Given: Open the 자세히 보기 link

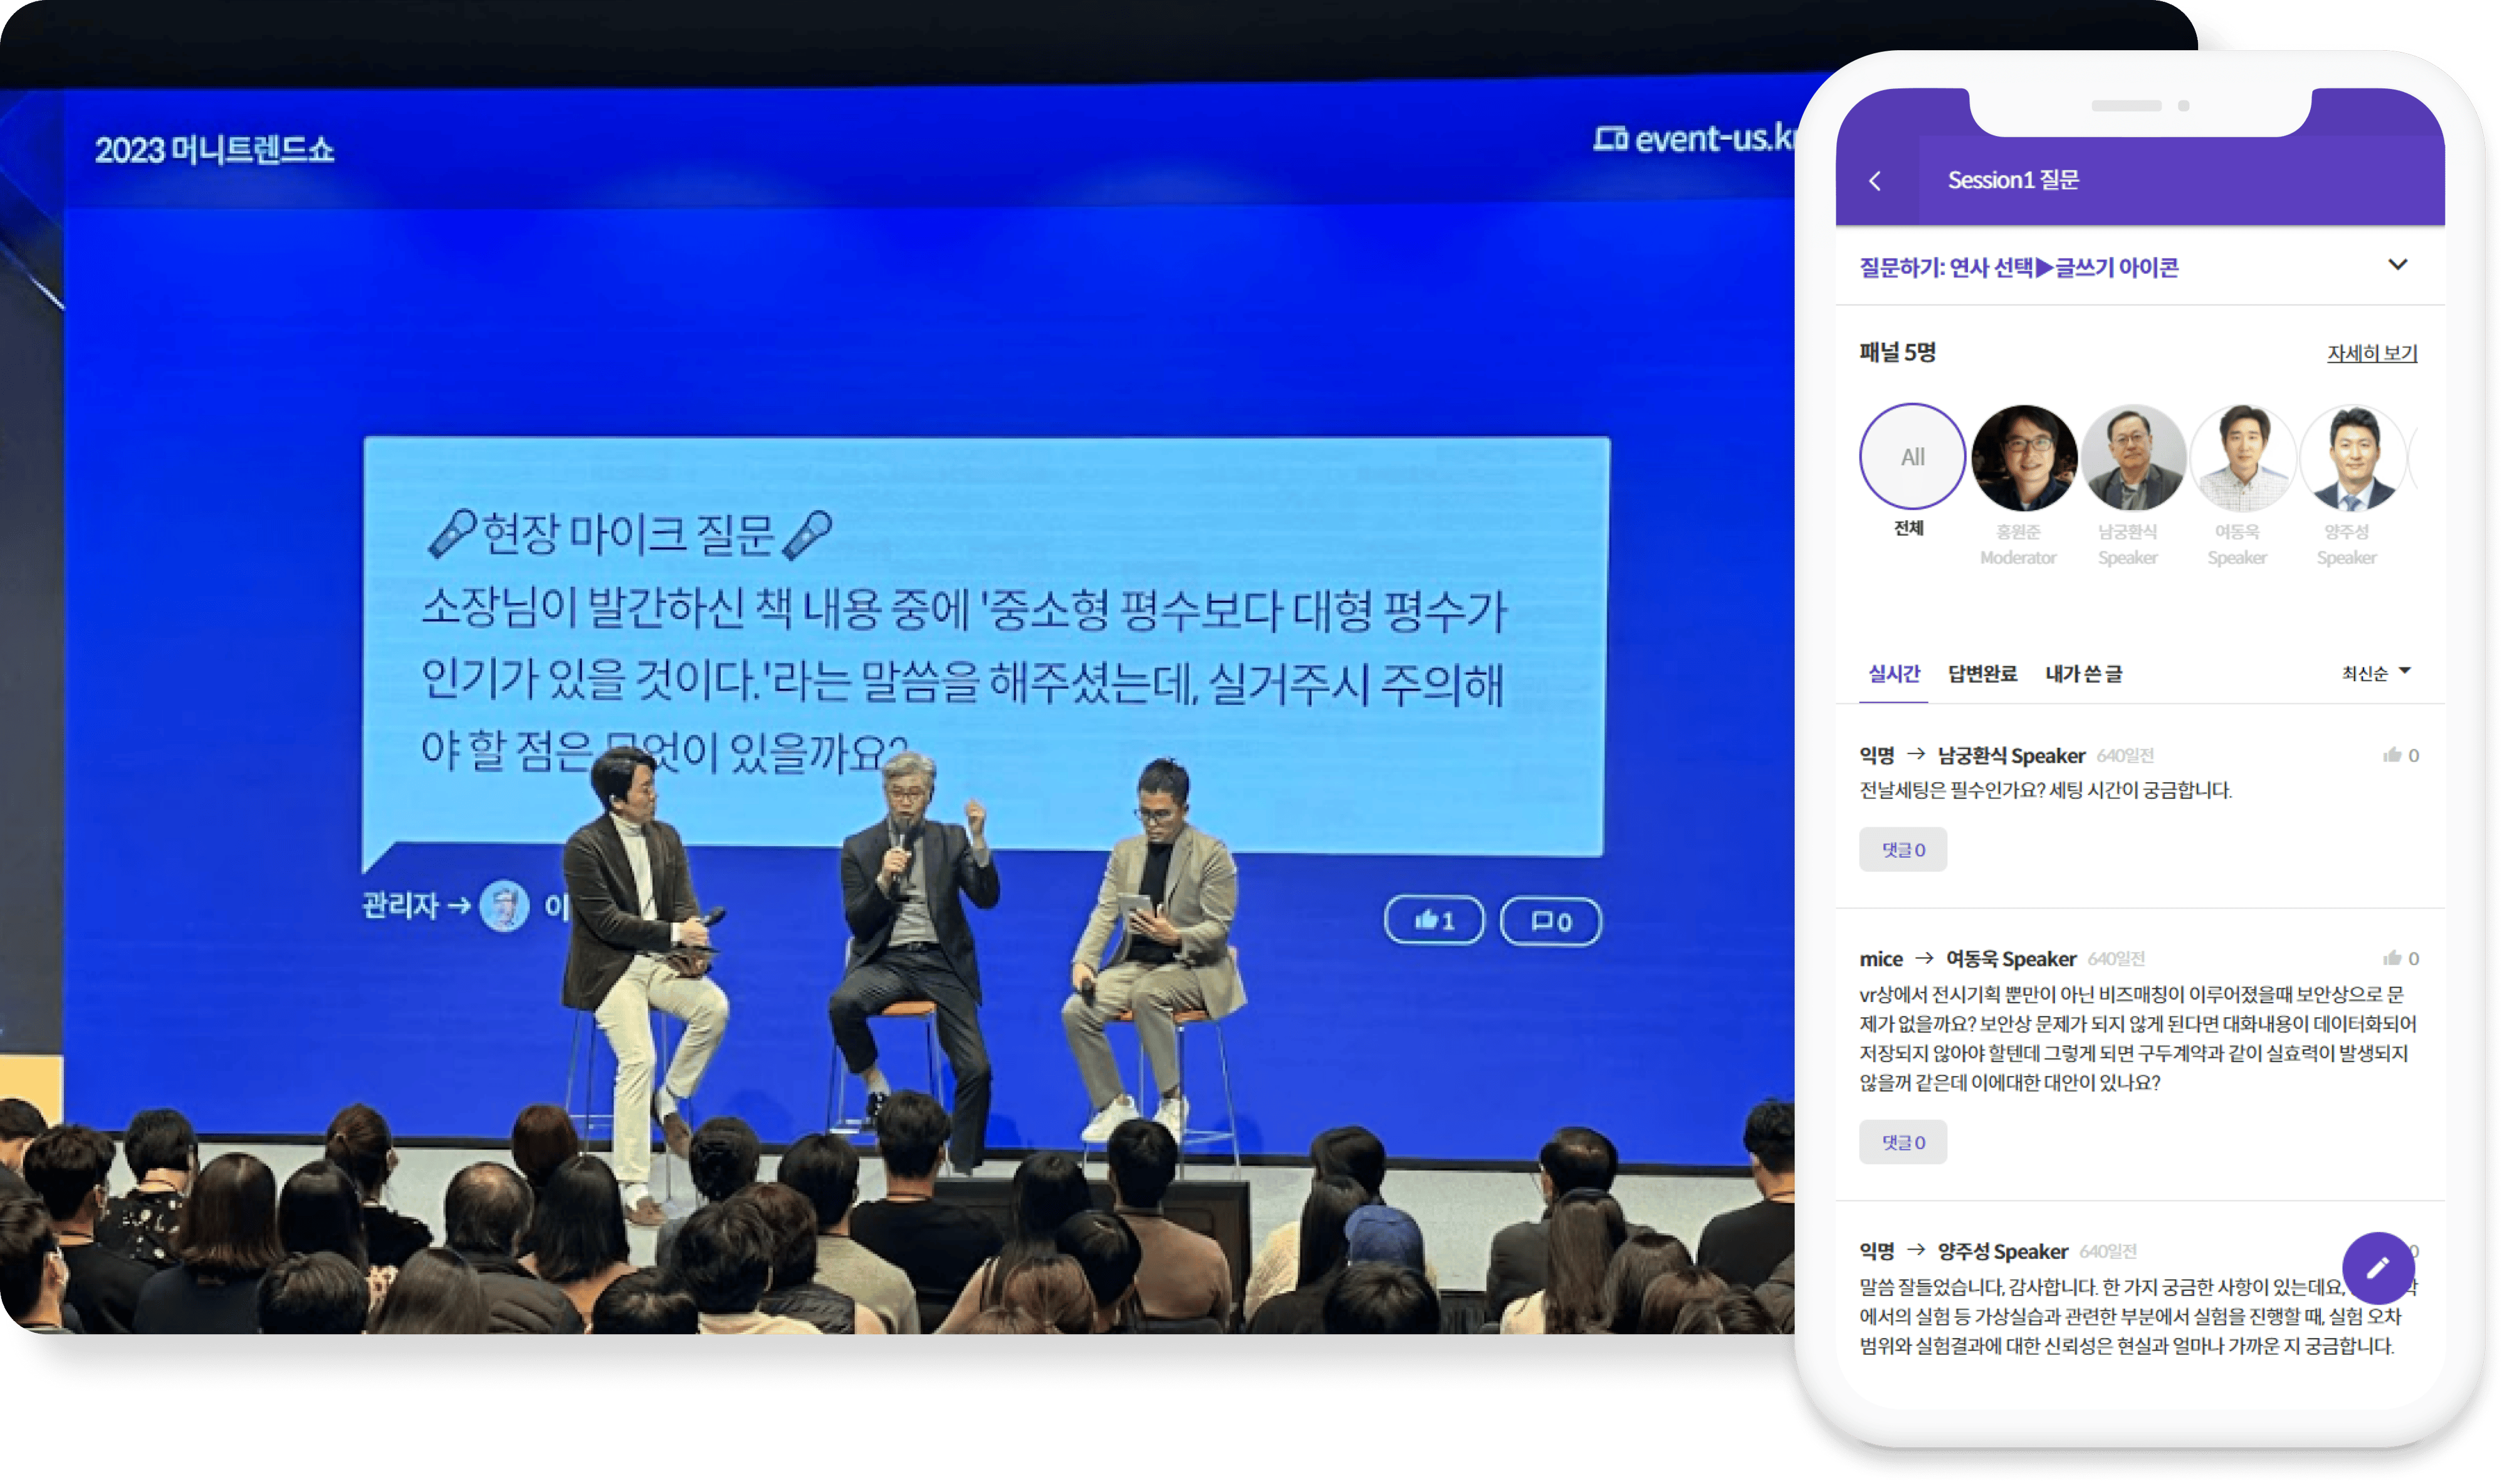Looking at the screenshot, I should pos(2371,353).
